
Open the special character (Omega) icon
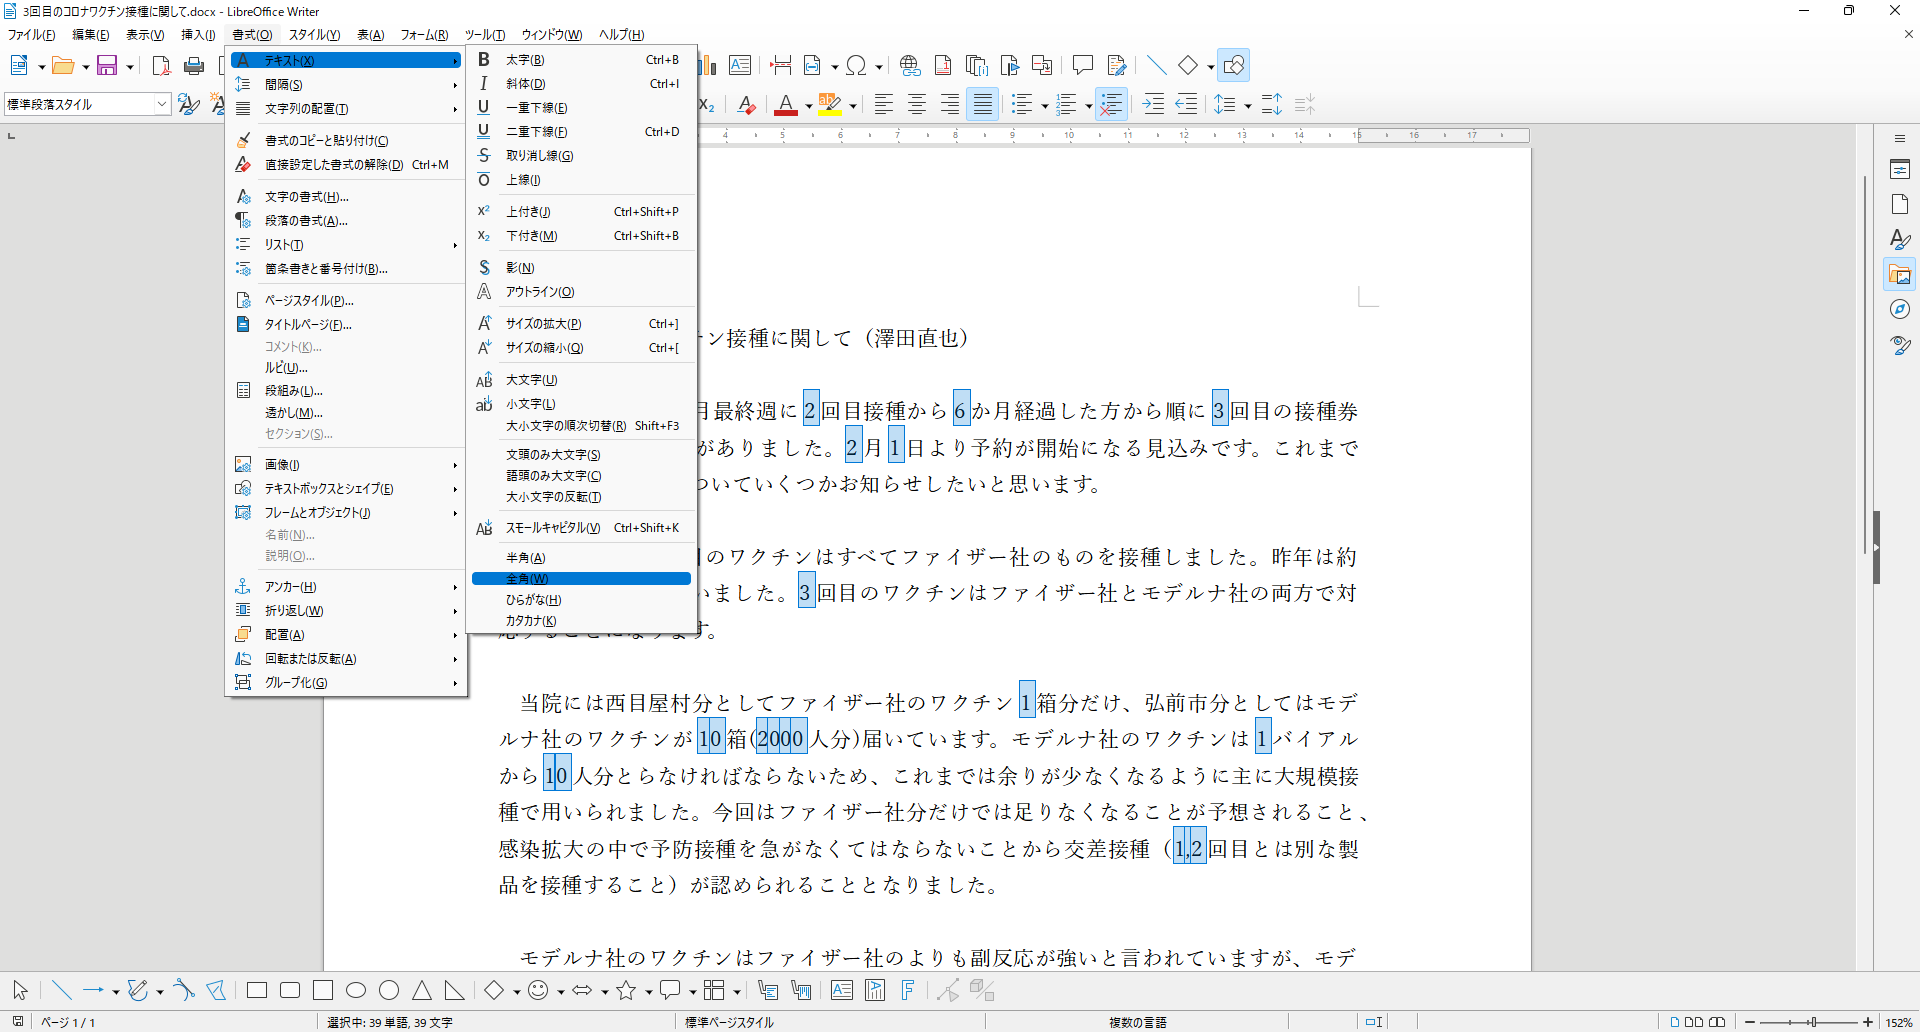[856, 66]
